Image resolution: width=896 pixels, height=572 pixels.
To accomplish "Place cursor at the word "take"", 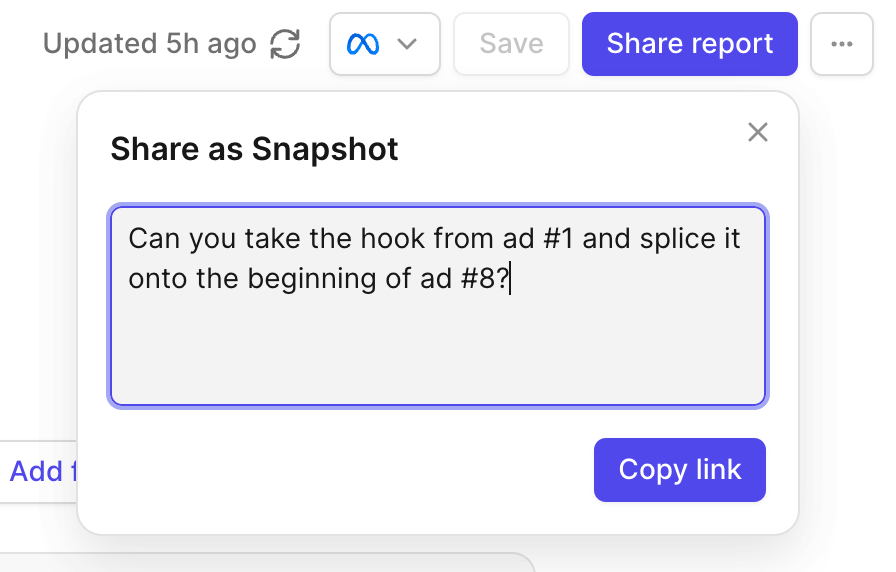I will [273, 238].
